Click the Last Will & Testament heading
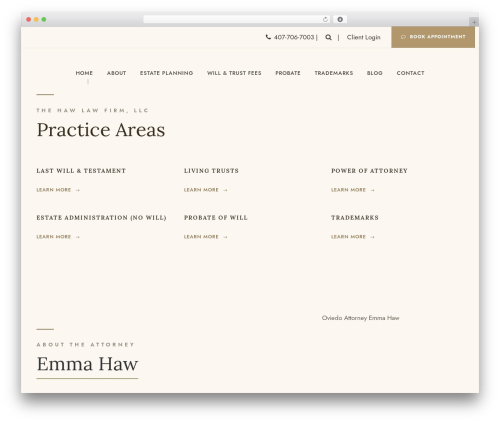 tap(81, 171)
